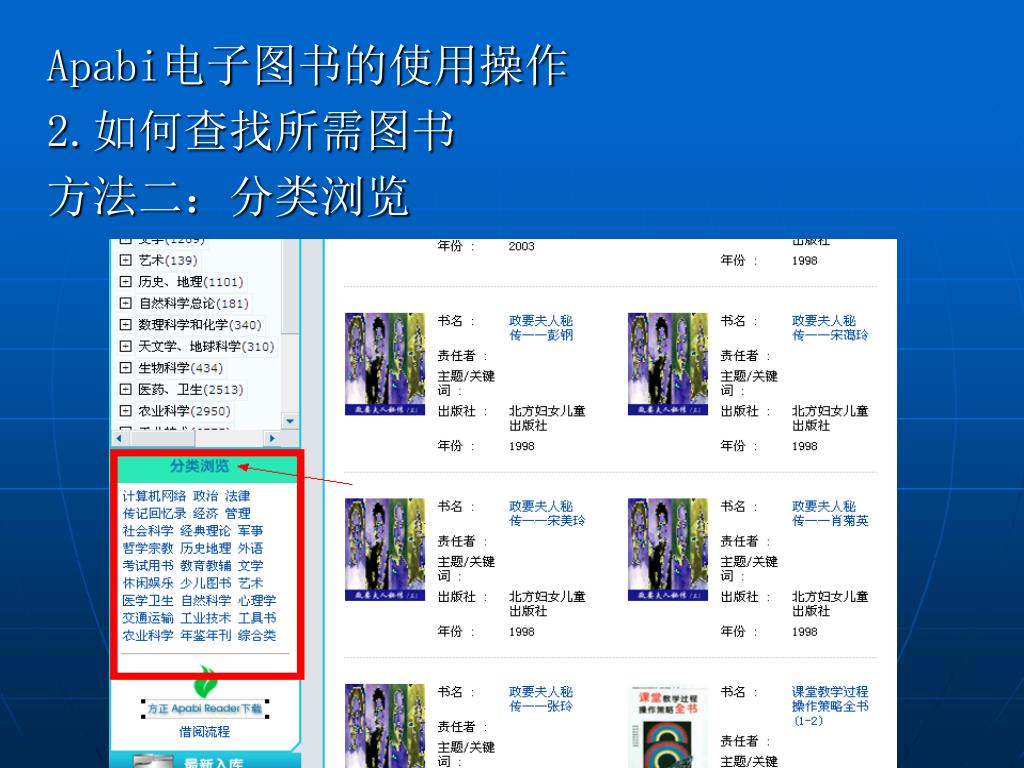Select the 文学 category link
Viewport: 1024px width, 768px height.
(x=251, y=566)
